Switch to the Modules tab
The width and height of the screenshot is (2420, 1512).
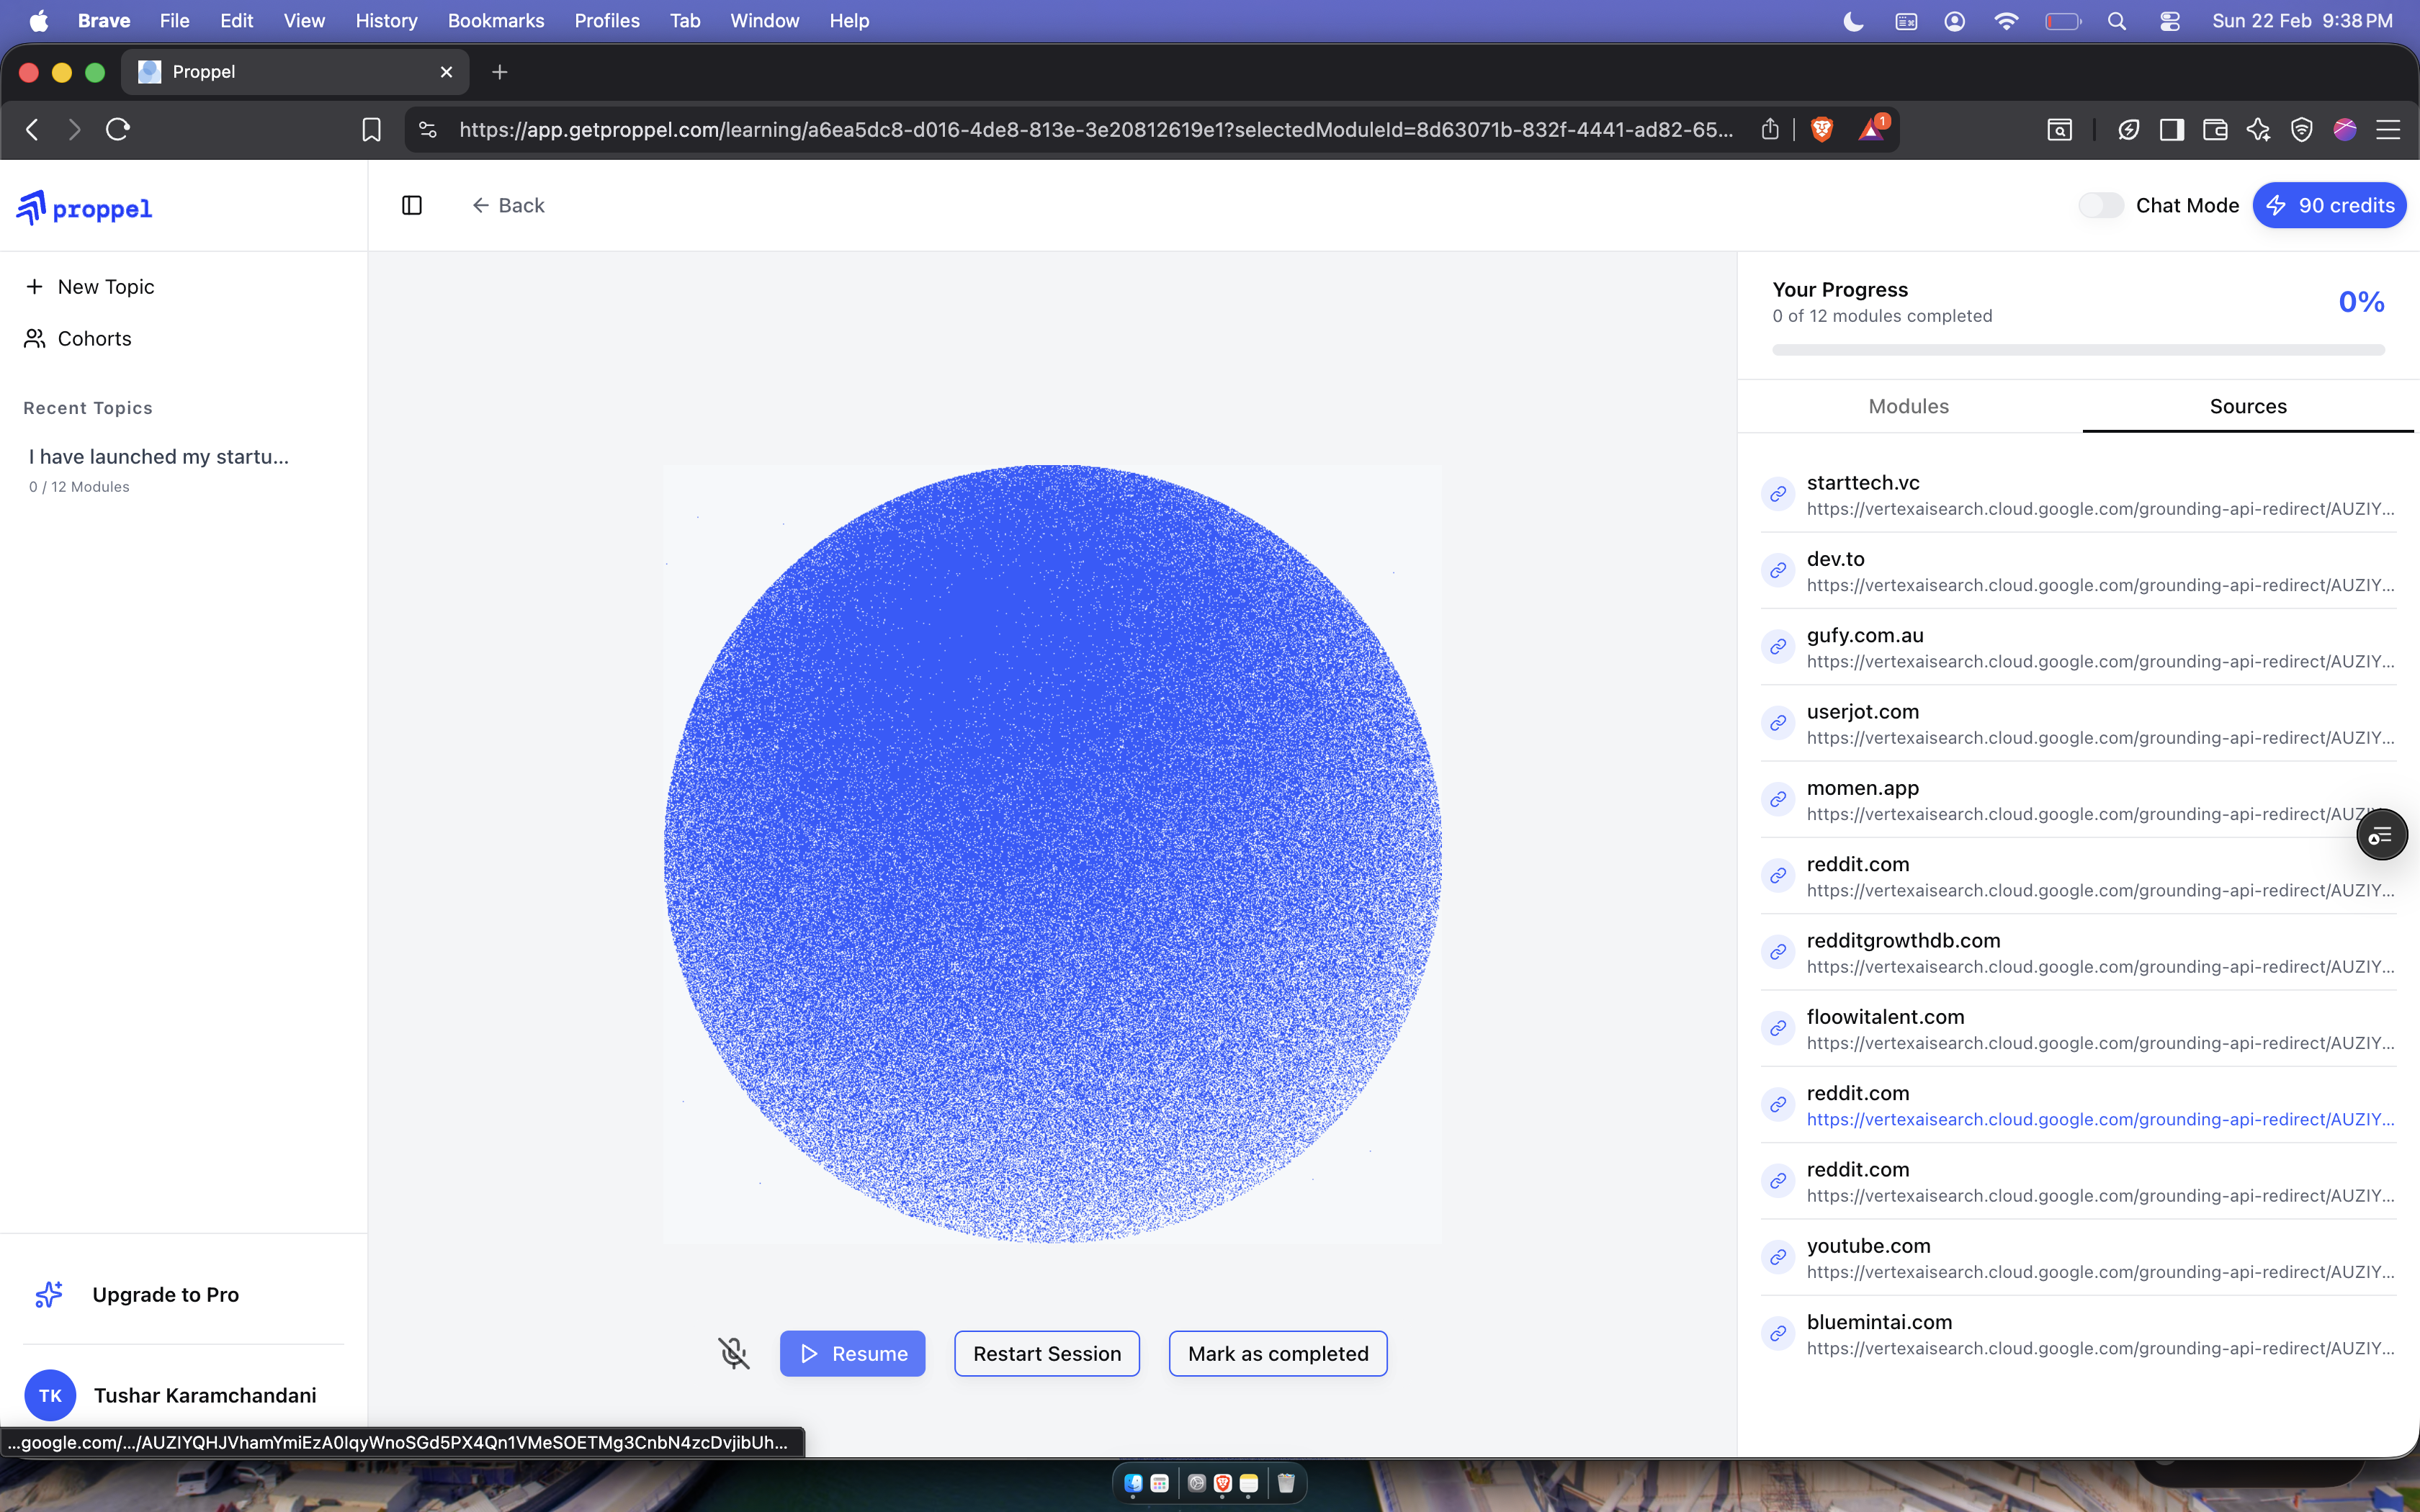[x=1908, y=406]
